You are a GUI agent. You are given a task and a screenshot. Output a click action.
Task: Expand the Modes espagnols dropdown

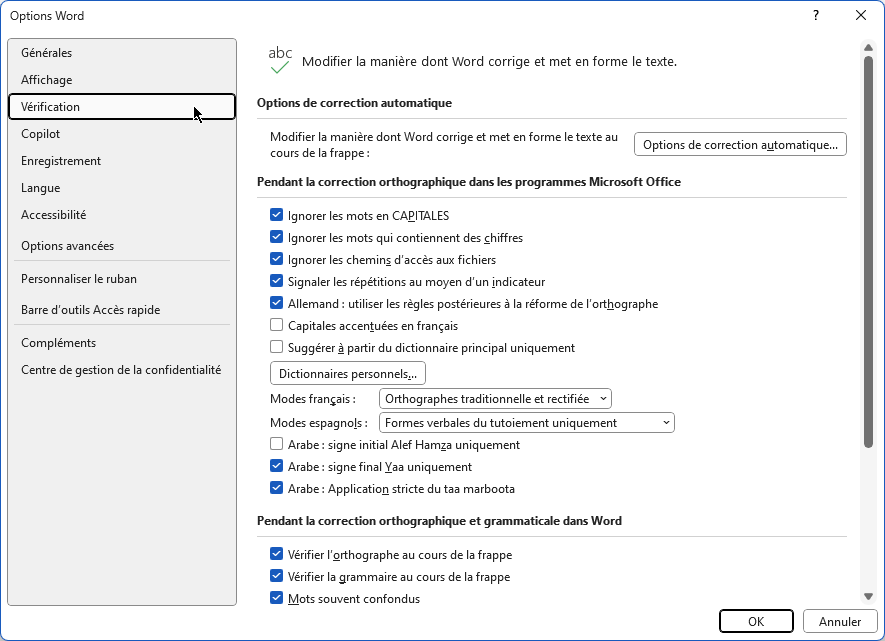[527, 423]
